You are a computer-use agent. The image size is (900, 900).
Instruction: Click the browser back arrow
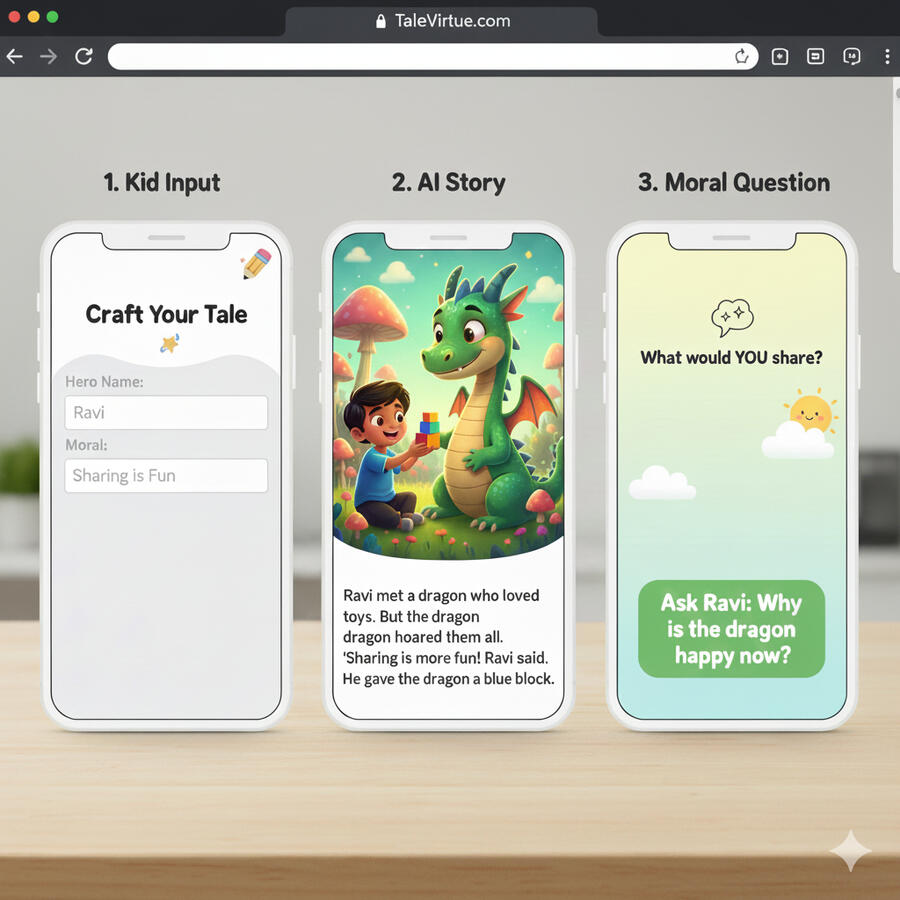pos(14,57)
